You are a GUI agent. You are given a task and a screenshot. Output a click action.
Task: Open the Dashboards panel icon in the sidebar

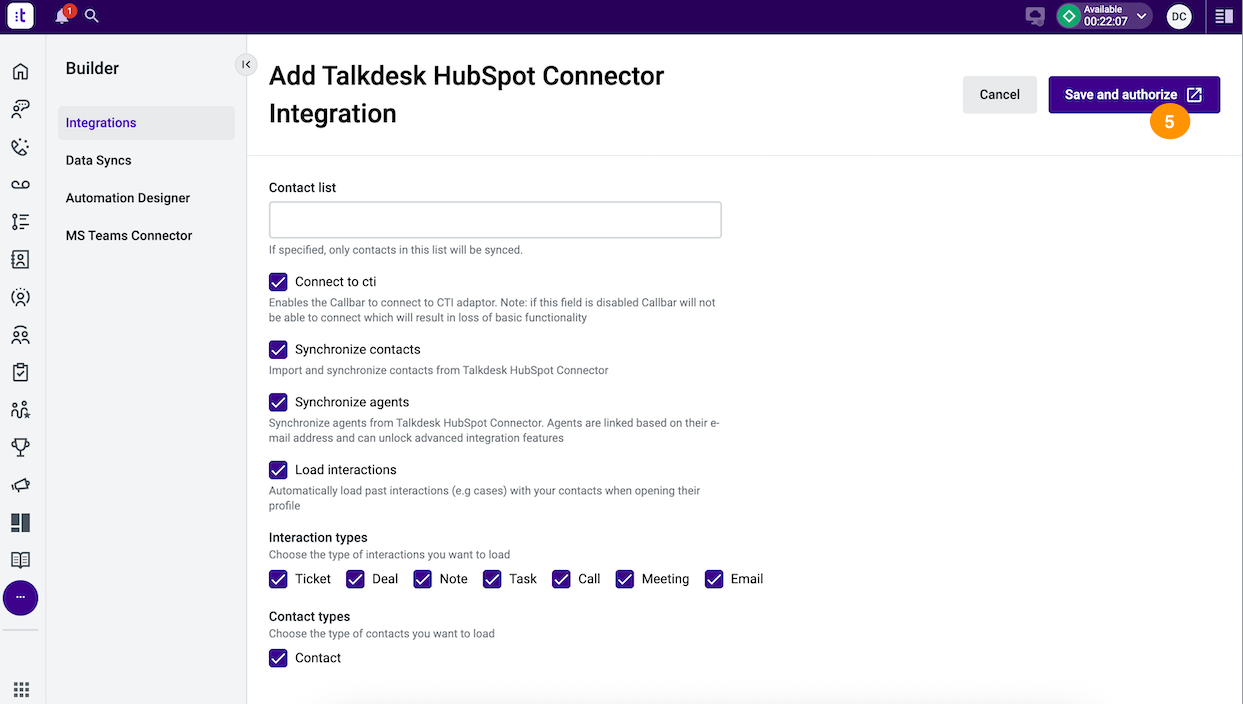[x=20, y=522]
